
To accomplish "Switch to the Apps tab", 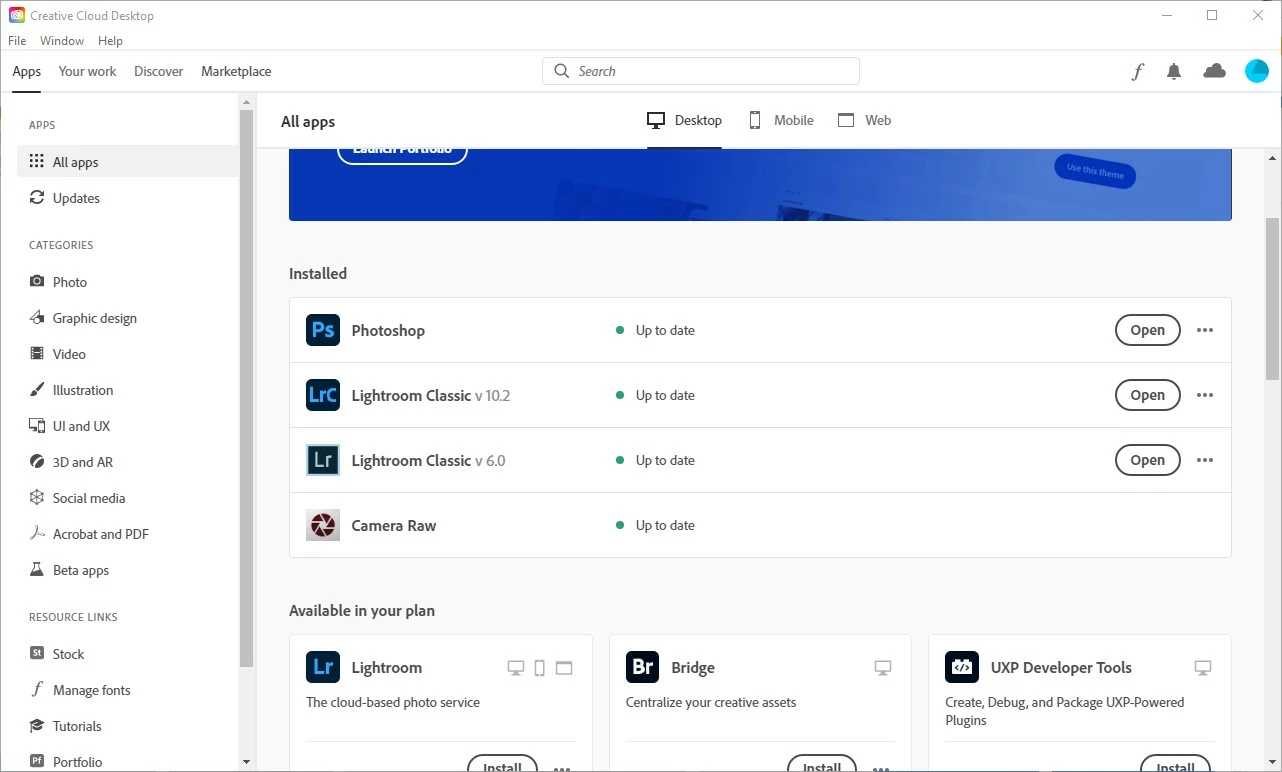I will (x=27, y=71).
